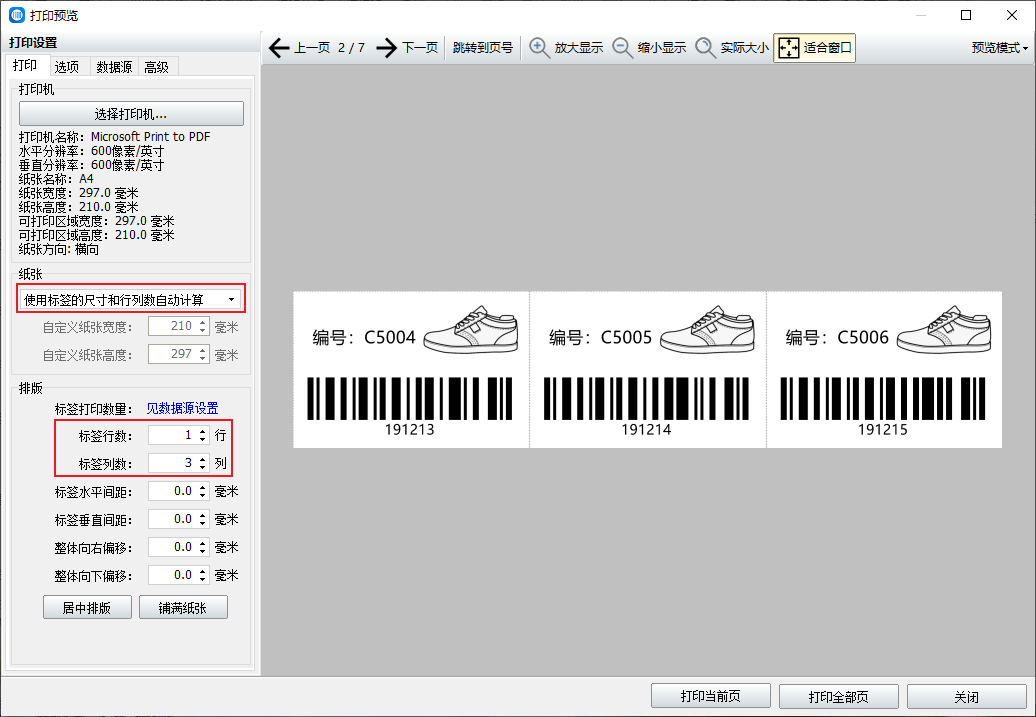Switch to the 打印 tab
The height and width of the screenshot is (717, 1036).
pyautogui.click(x=25, y=65)
